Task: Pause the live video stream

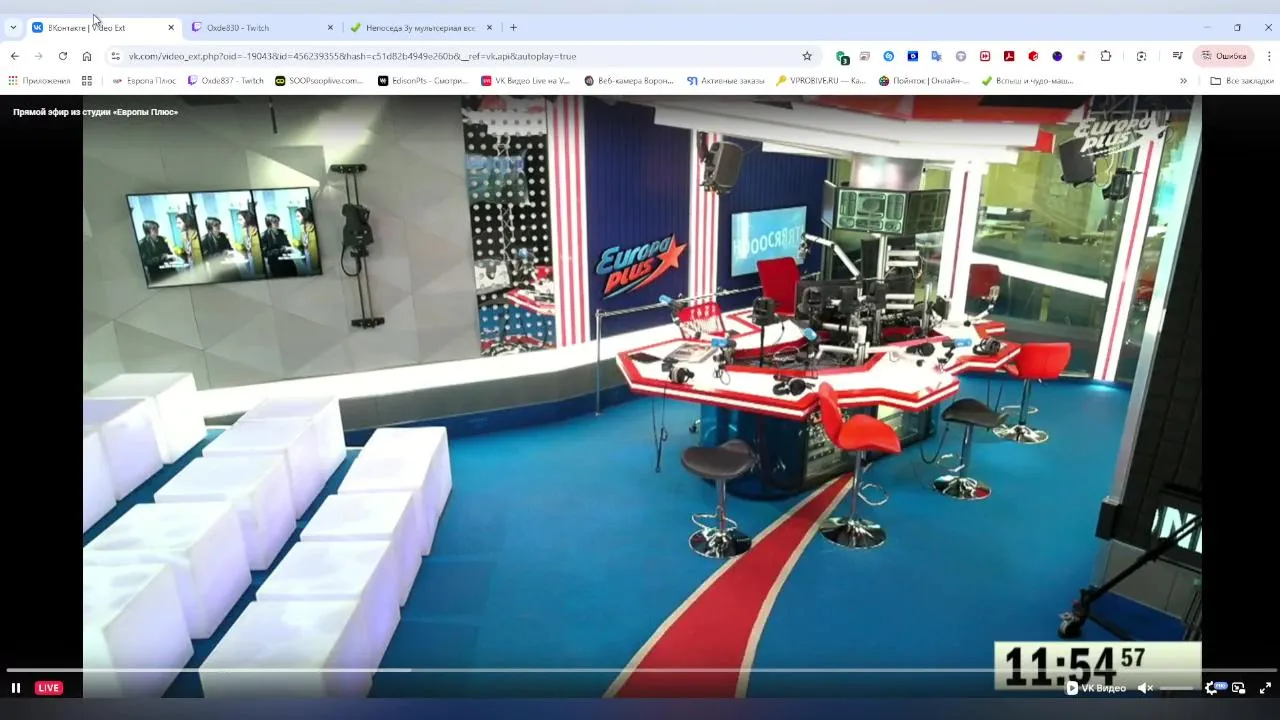Action: [15, 688]
